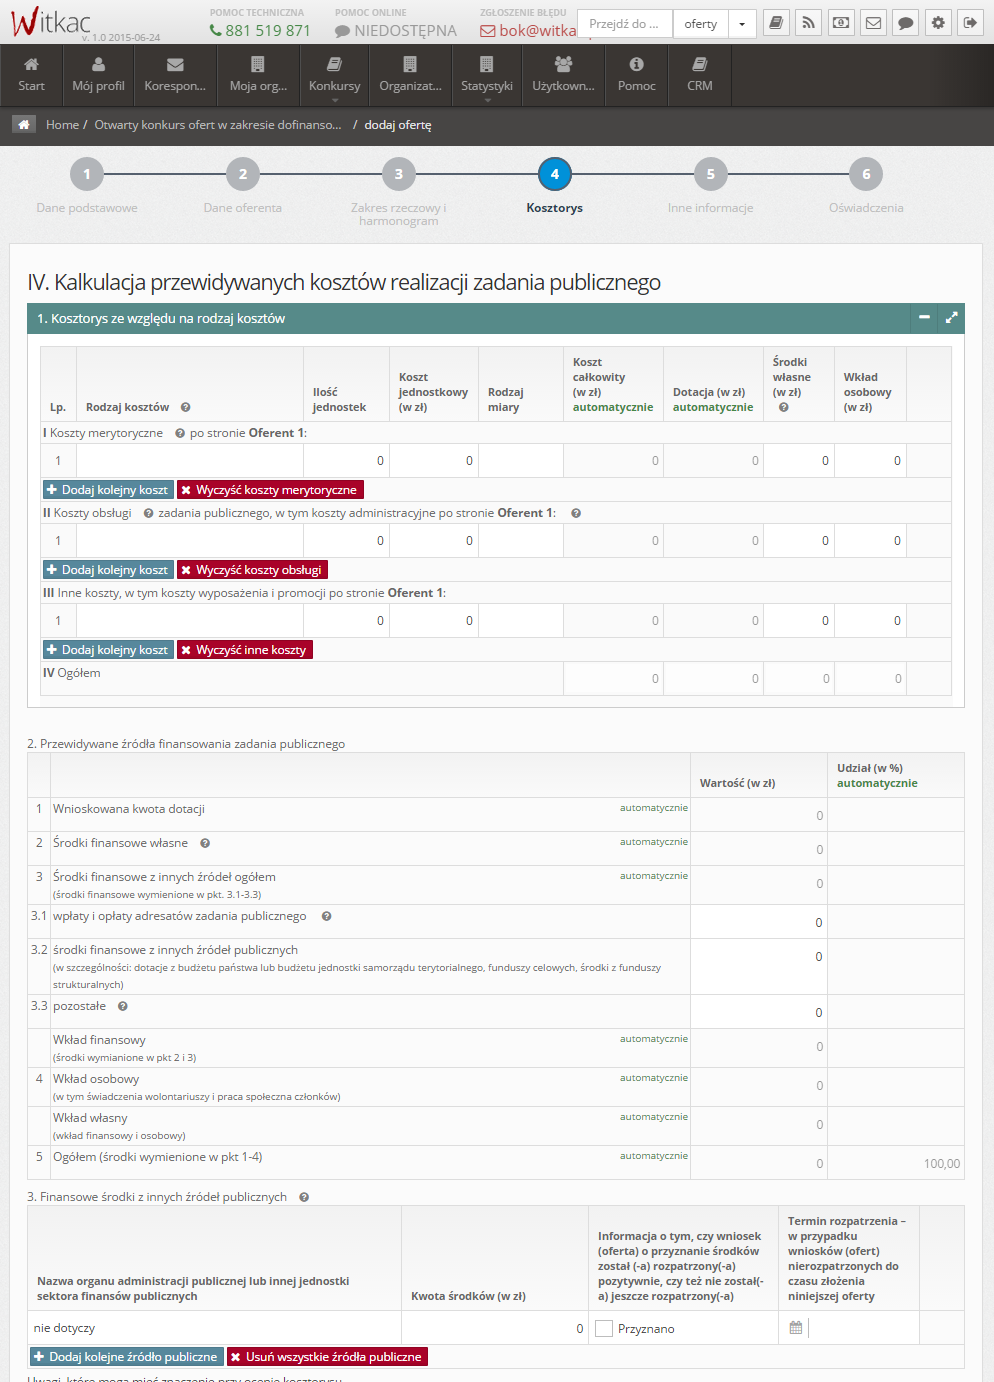Screen dimensions: 994x1382
Task: Click Dodaj kolejne źródło publiczne button
Action: tap(126, 1357)
